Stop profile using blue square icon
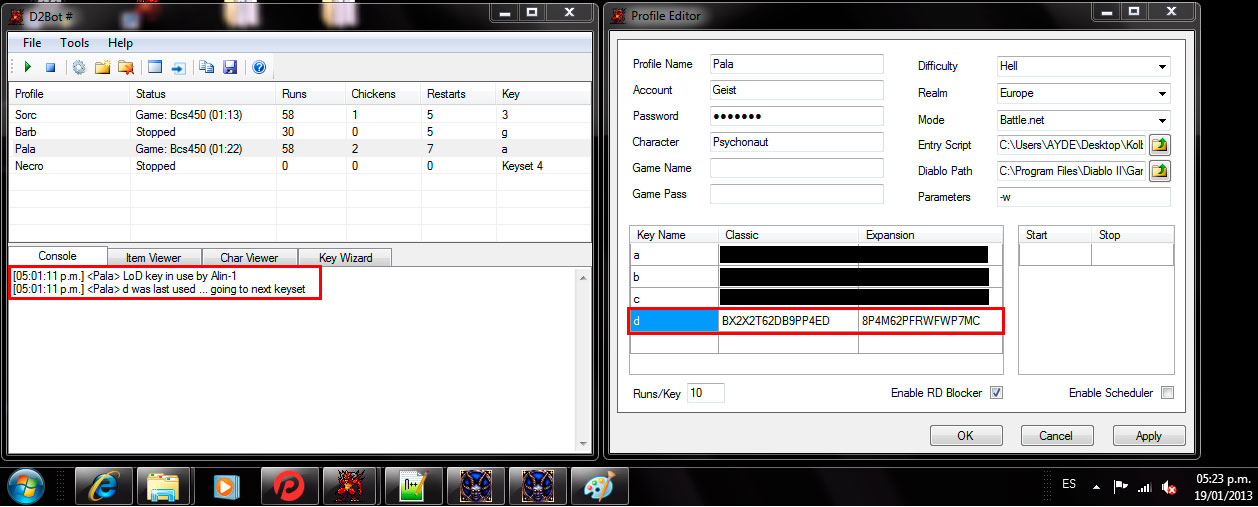 coord(50,67)
